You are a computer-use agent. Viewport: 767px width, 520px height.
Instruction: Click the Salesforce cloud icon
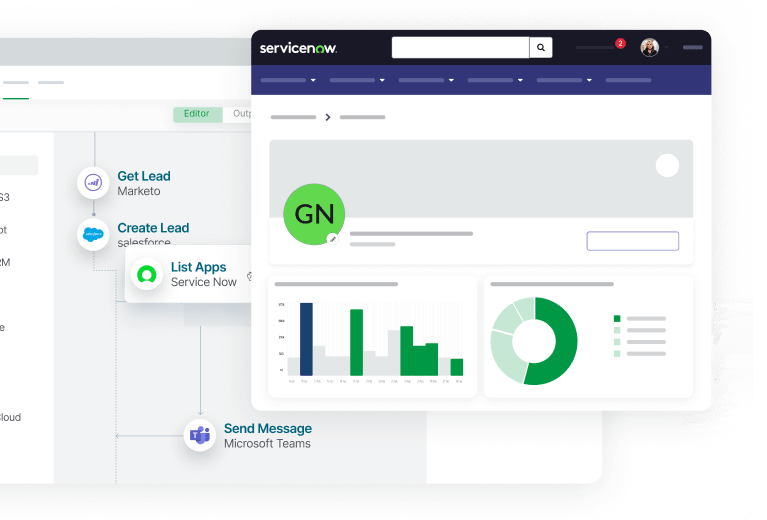[93, 235]
